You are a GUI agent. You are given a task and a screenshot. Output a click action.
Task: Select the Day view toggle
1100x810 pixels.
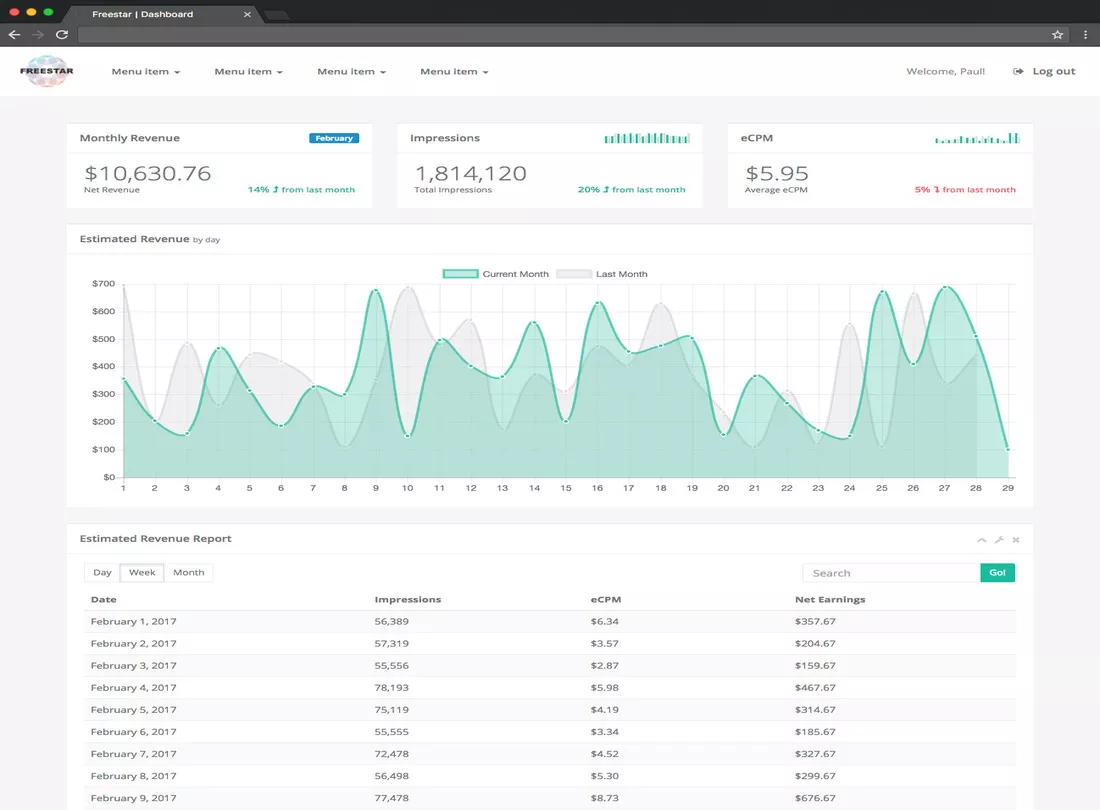point(102,572)
